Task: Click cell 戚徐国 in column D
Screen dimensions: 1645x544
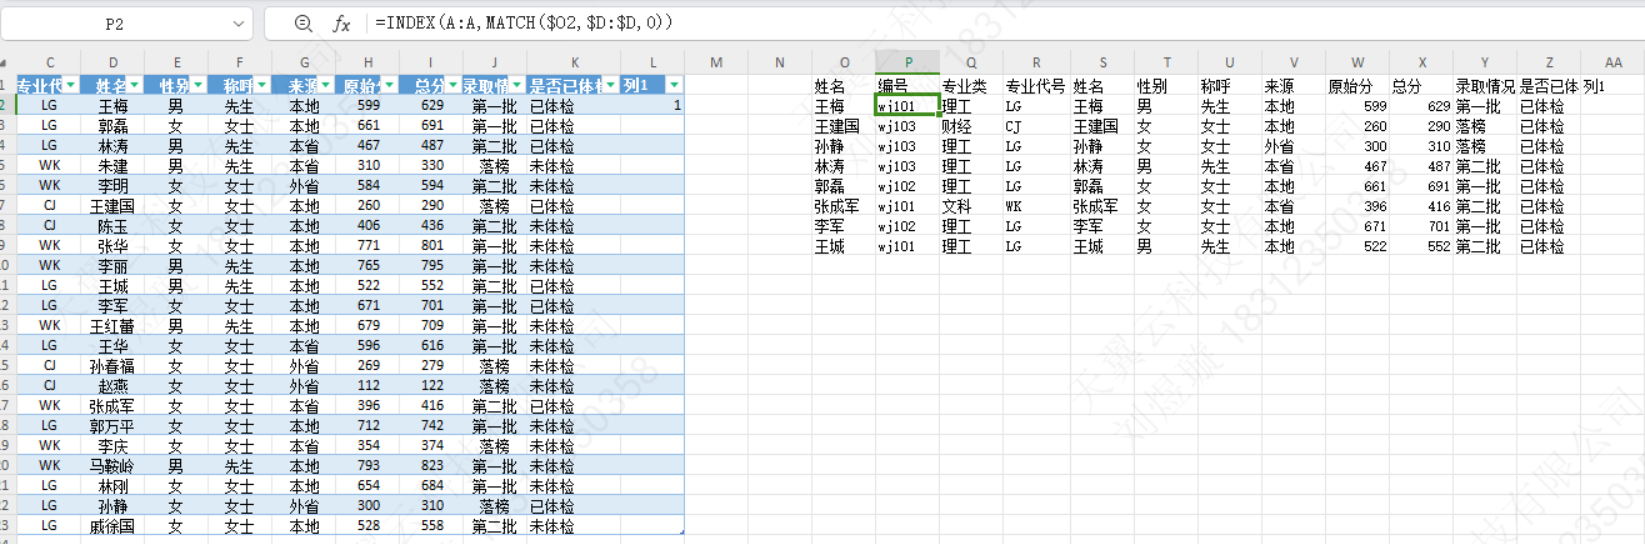Action: pos(112,526)
